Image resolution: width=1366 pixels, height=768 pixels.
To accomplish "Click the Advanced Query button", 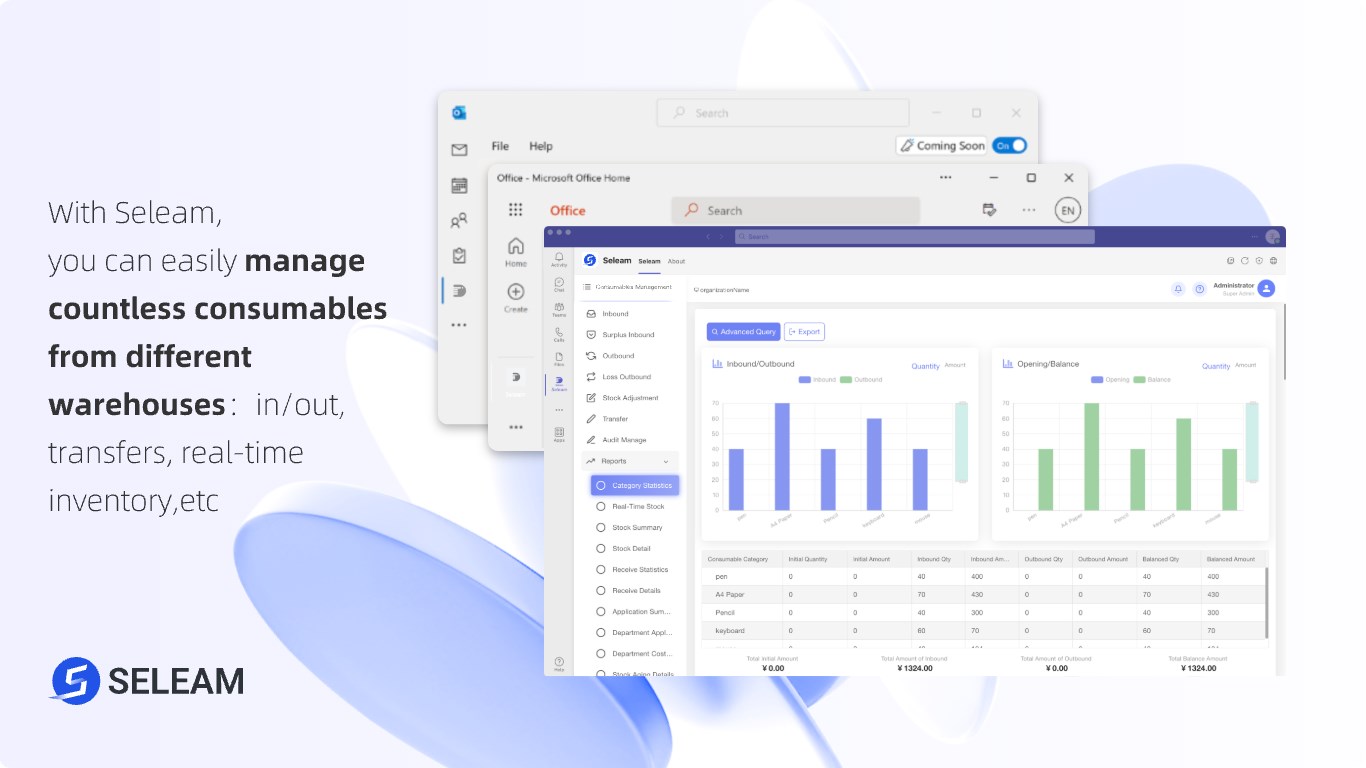I will point(743,331).
